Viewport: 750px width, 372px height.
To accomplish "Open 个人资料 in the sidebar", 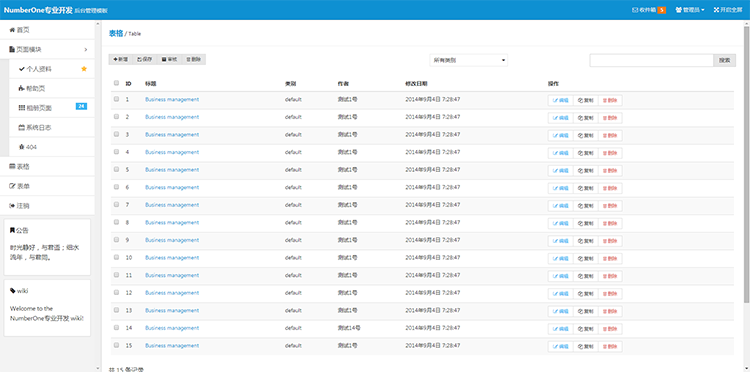I will 52,69.
